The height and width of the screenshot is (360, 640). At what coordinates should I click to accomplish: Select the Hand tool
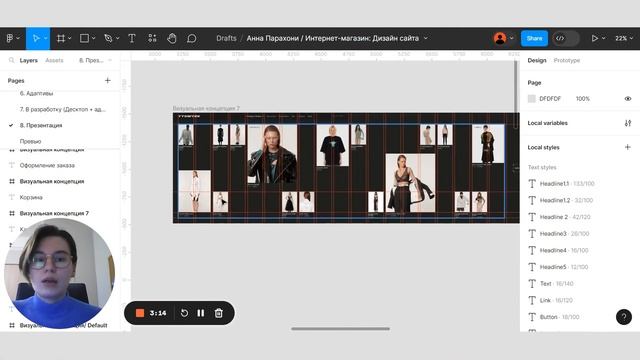(172, 38)
